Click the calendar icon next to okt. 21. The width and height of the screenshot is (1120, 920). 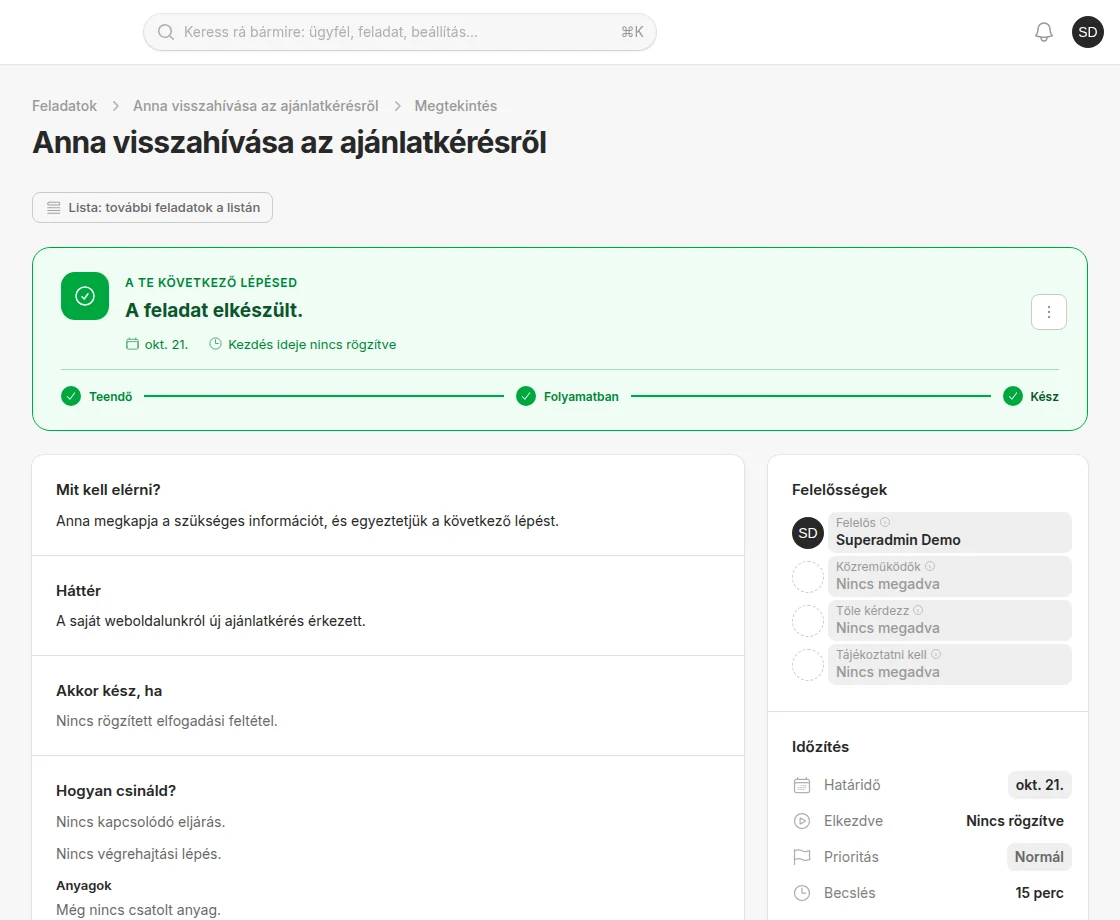click(132, 344)
